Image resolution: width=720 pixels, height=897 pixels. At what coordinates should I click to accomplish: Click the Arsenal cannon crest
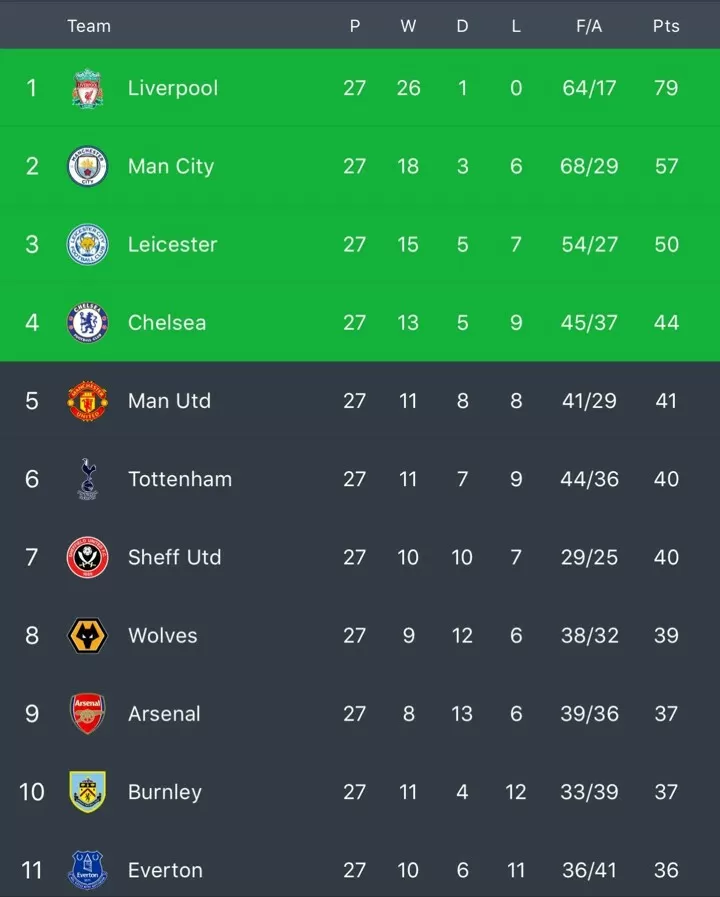point(87,713)
